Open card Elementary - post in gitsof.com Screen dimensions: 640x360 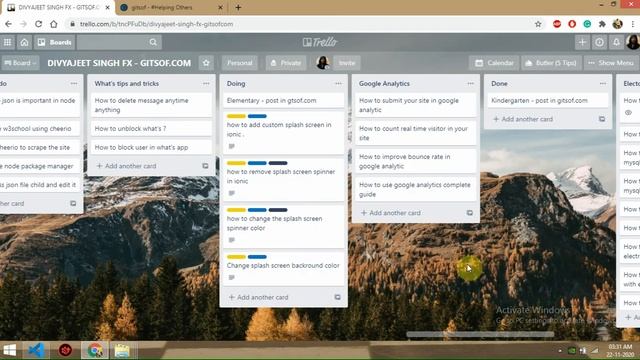[283, 100]
